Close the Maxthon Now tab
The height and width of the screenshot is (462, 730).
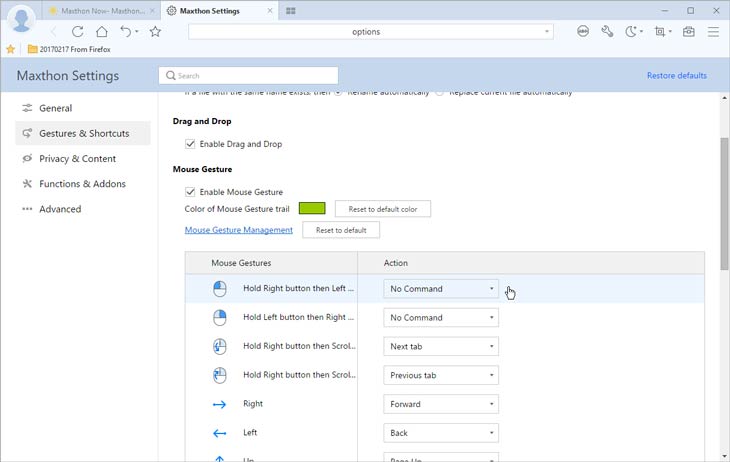[152, 11]
